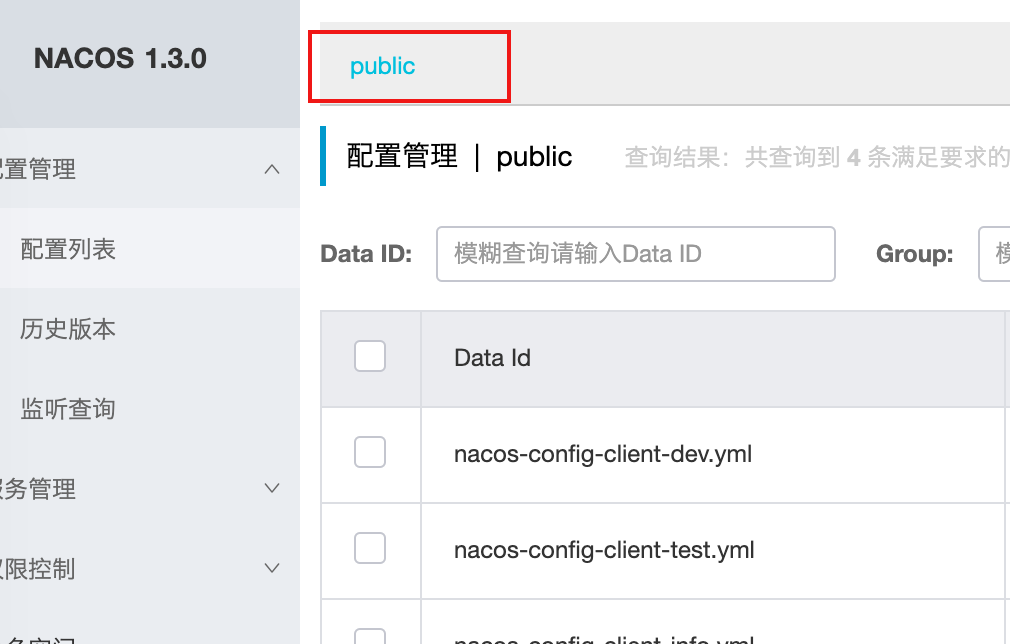This screenshot has height=644, width=1010.
Task: Click the Data ID search input field
Action: (636, 254)
